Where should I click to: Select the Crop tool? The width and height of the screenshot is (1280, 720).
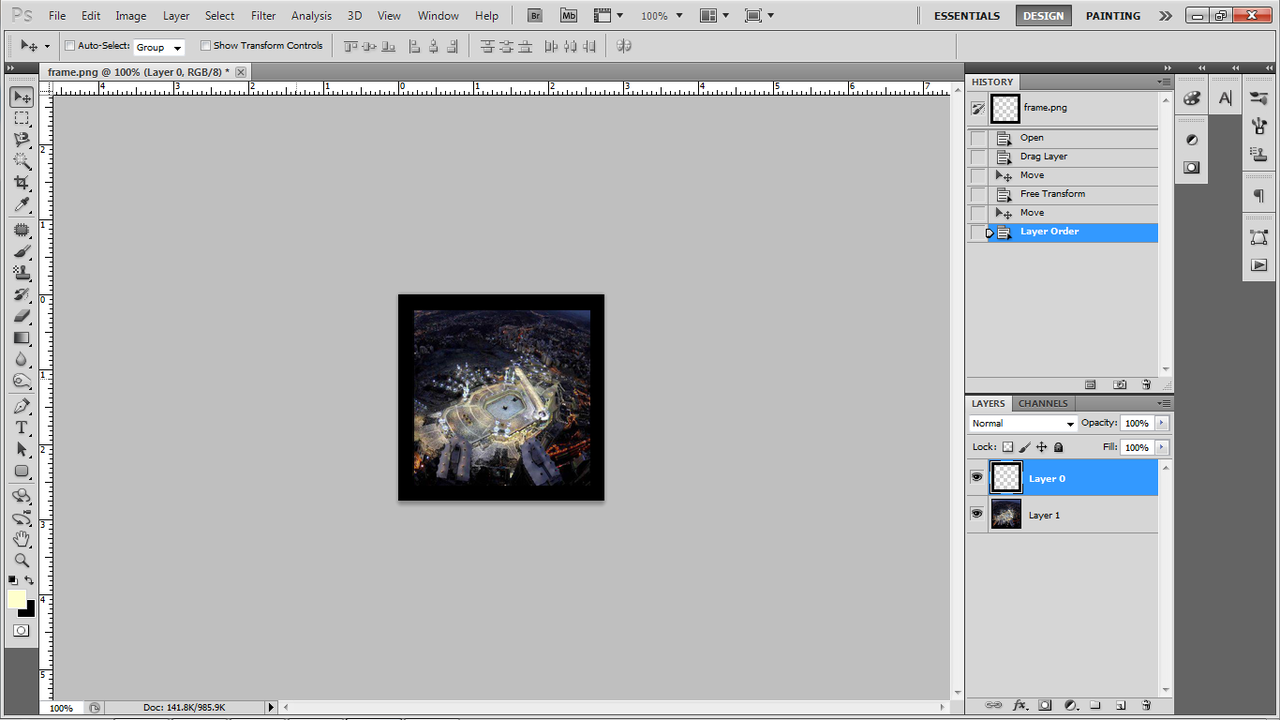[x=21, y=183]
